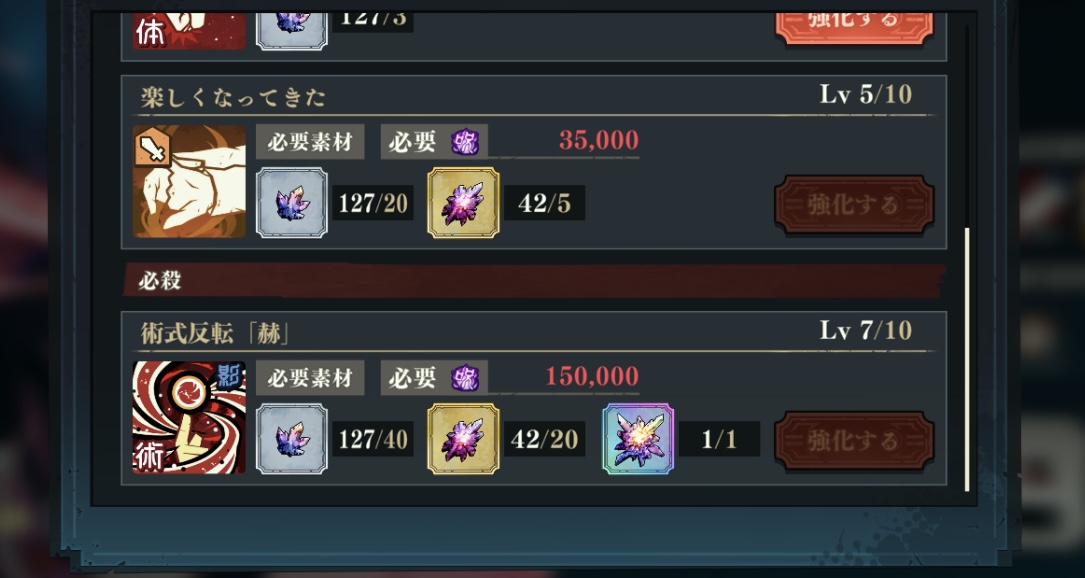Viewport: 1085px width, 578px height.
Task: Click the skill list vertical scrollbar
Action: 967,359
